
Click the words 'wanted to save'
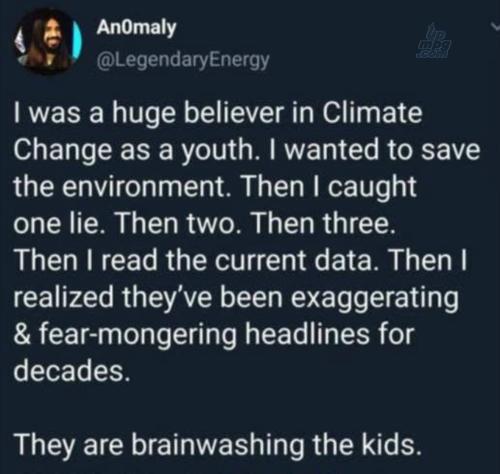(x=383, y=149)
